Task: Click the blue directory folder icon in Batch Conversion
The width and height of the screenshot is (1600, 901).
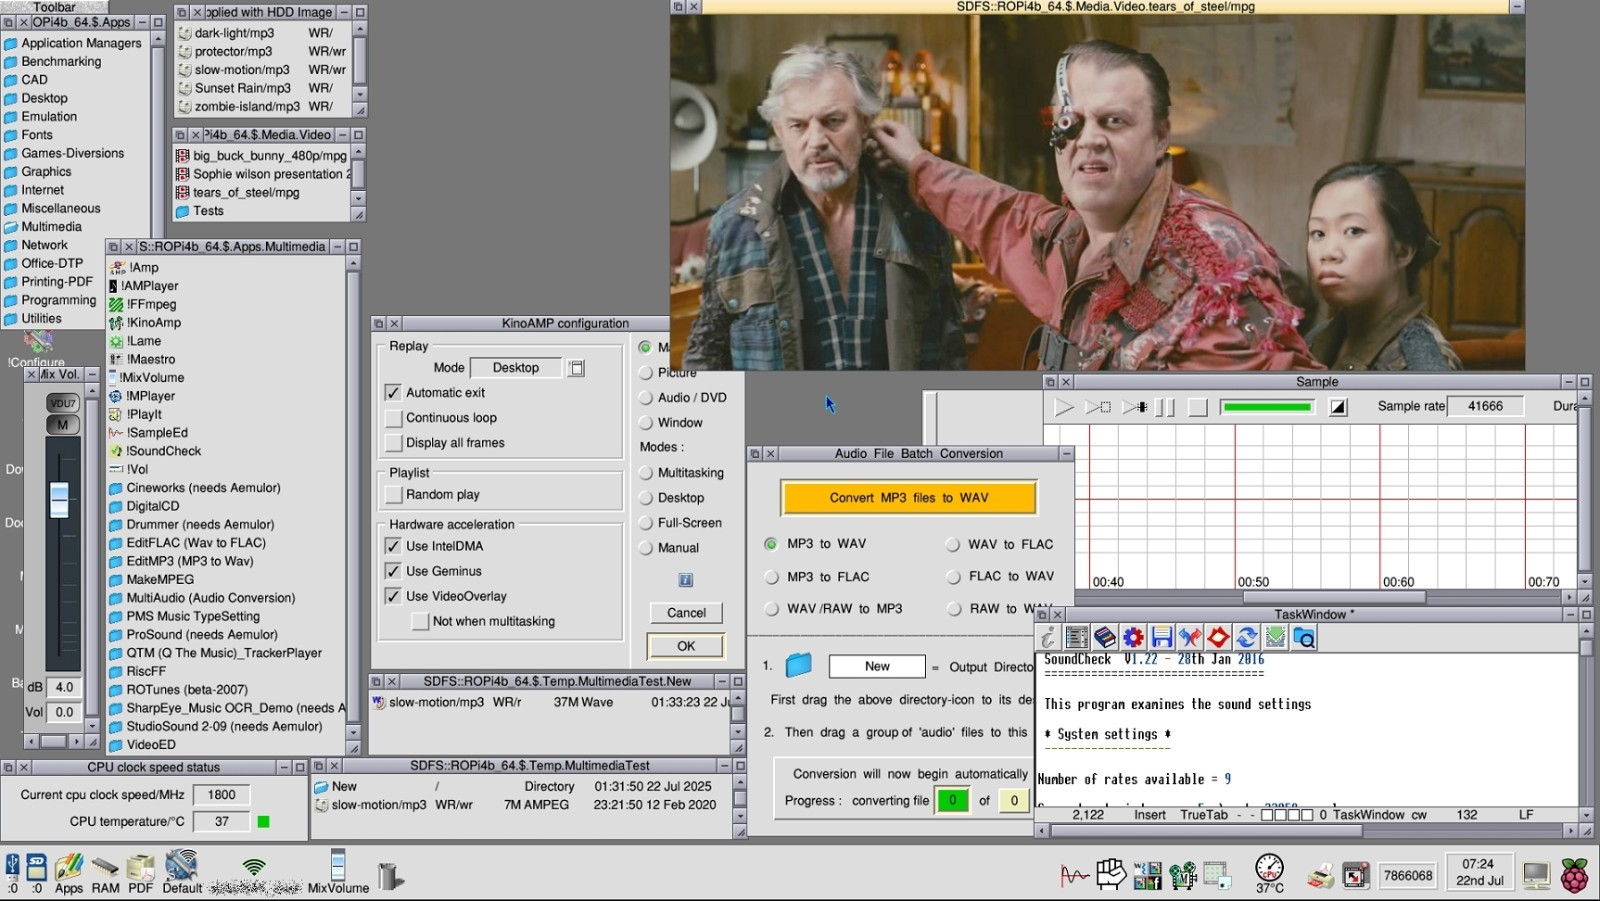Action: pos(798,665)
